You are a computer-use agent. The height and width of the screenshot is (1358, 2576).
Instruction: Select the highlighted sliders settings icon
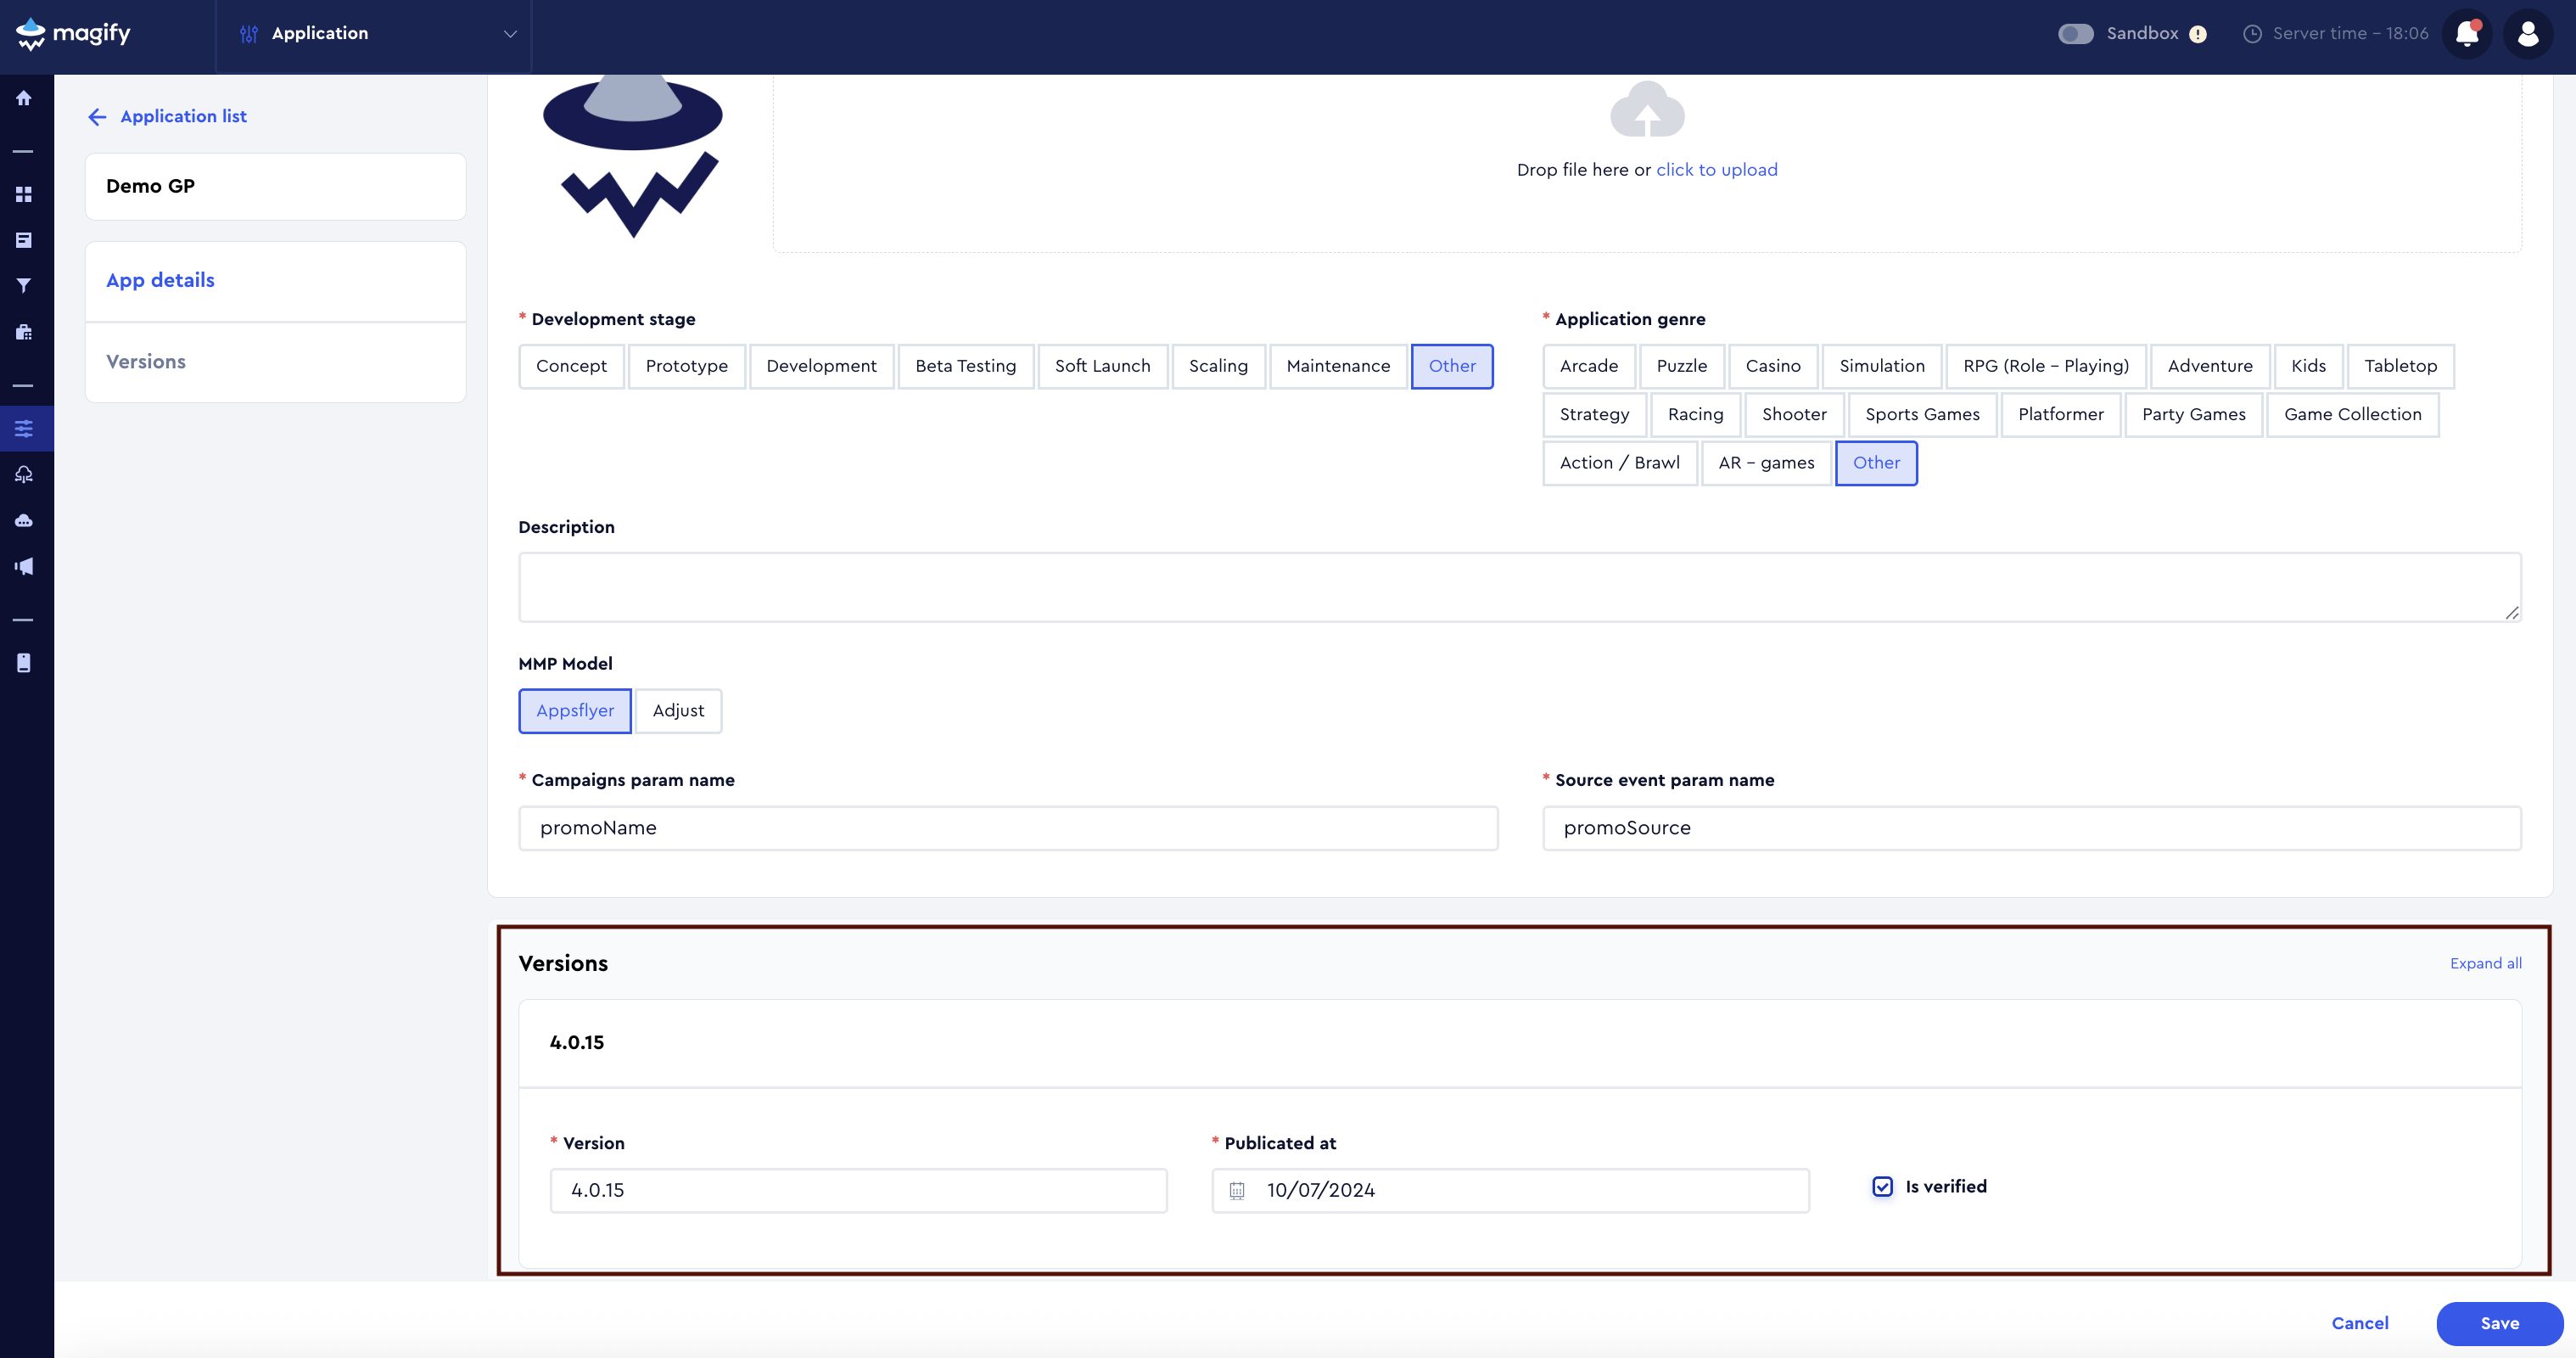tap(25, 428)
